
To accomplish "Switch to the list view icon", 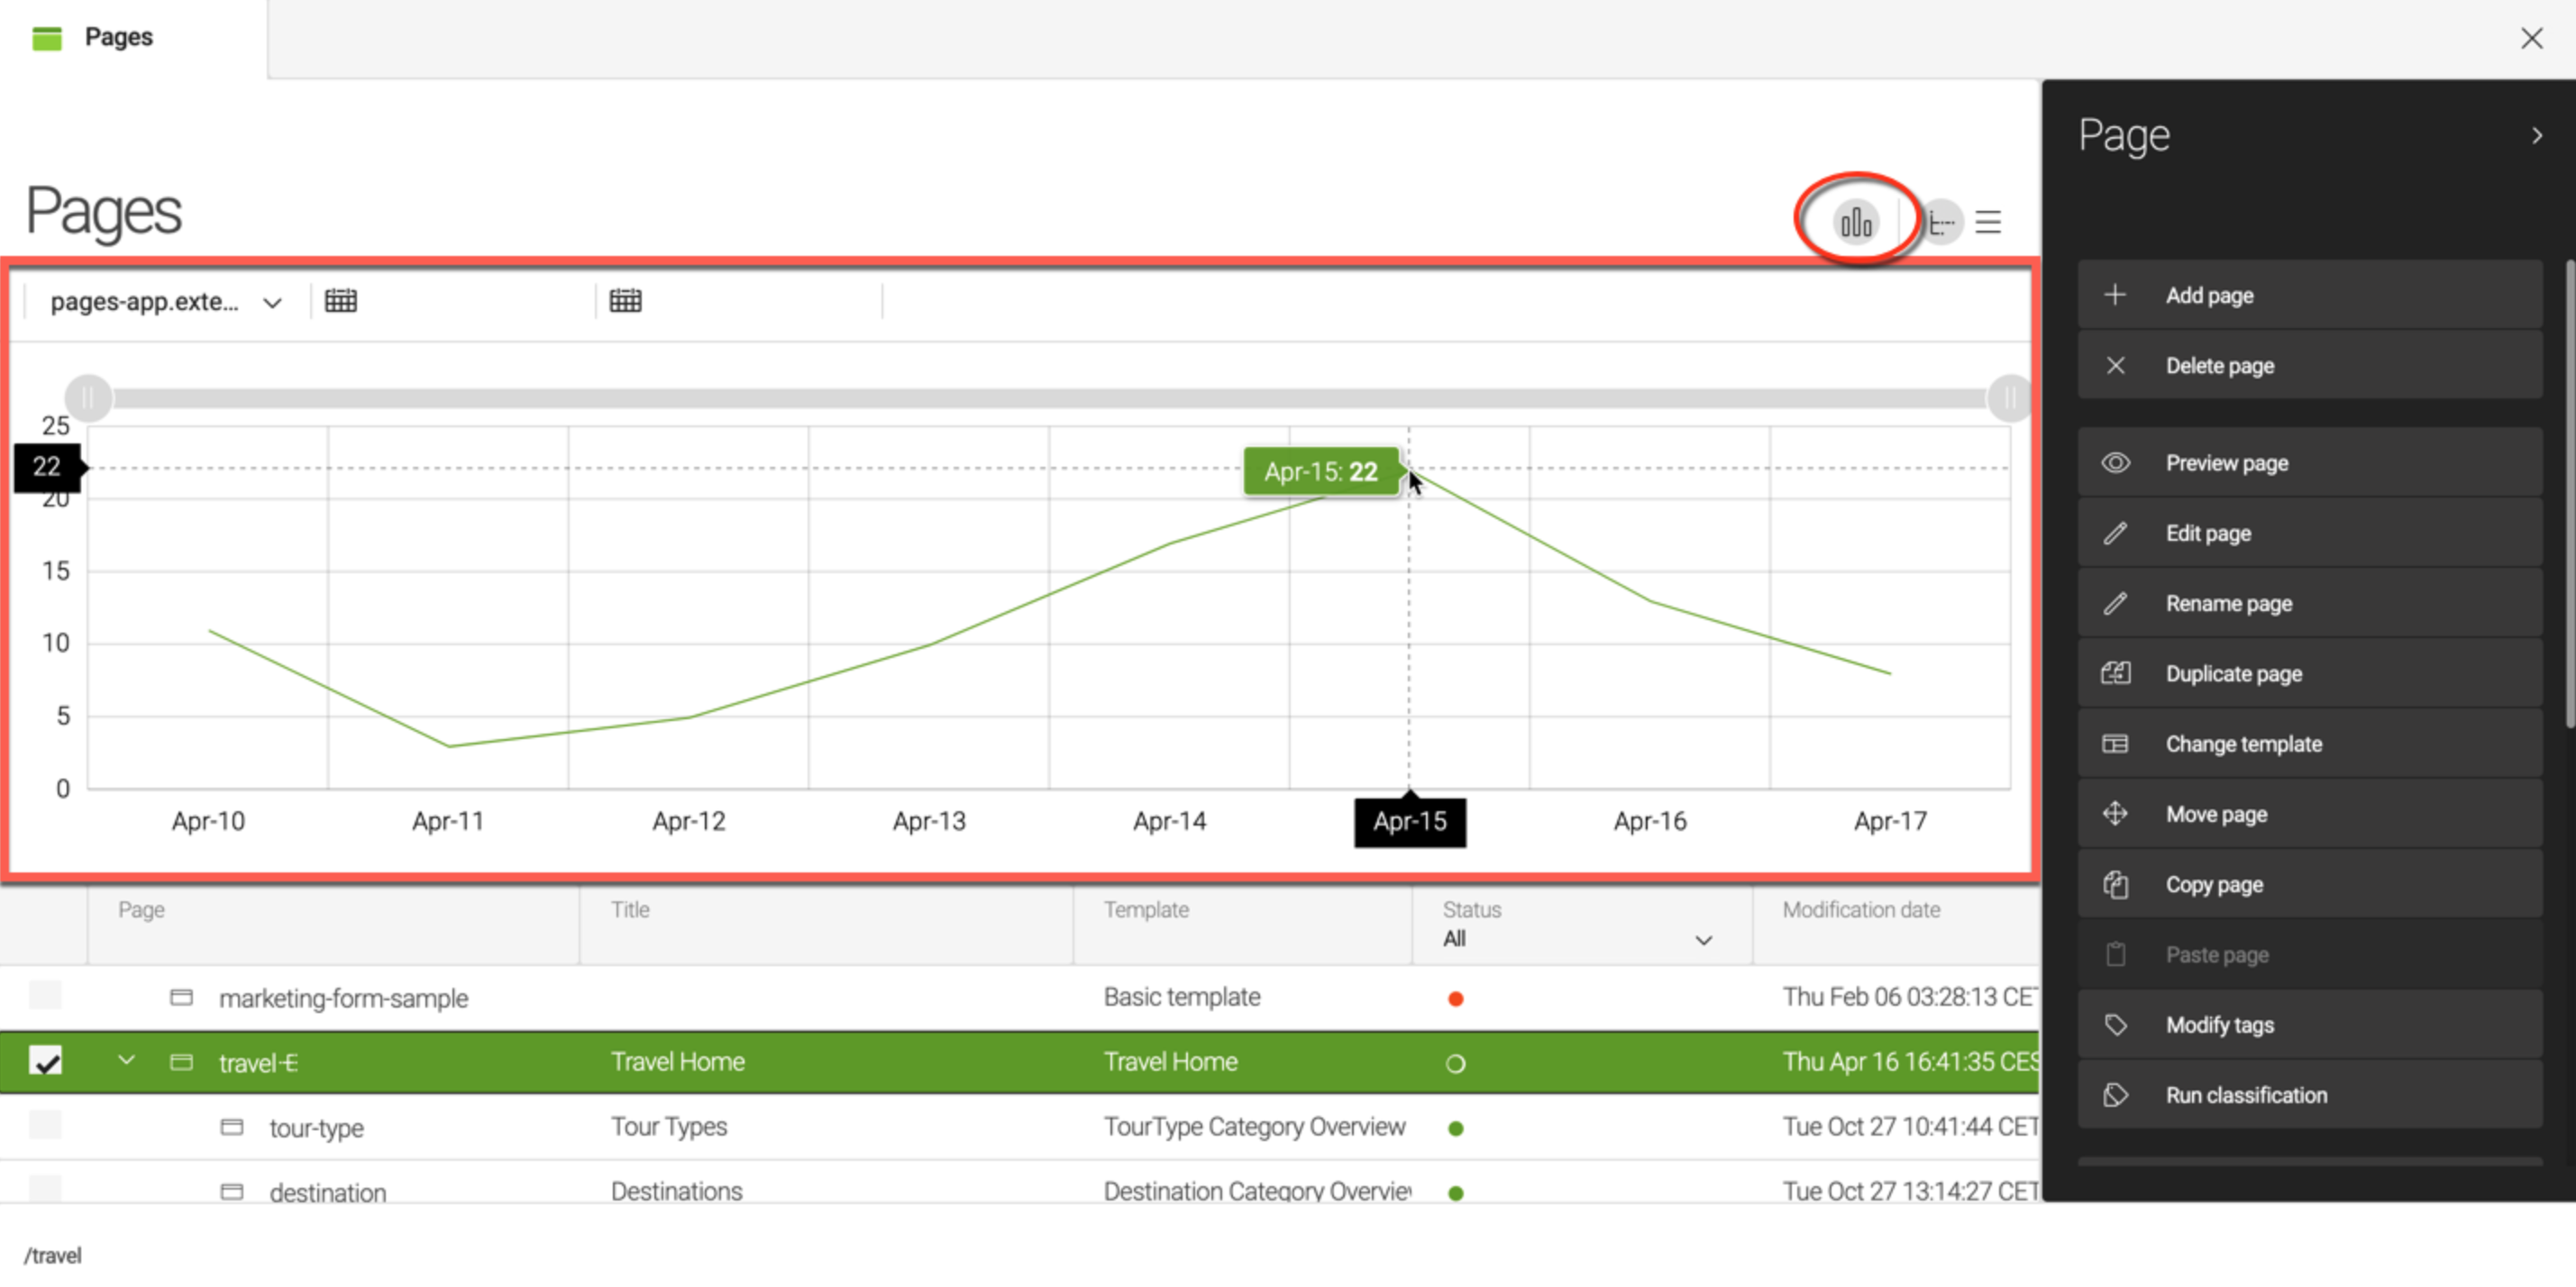I will (1988, 222).
